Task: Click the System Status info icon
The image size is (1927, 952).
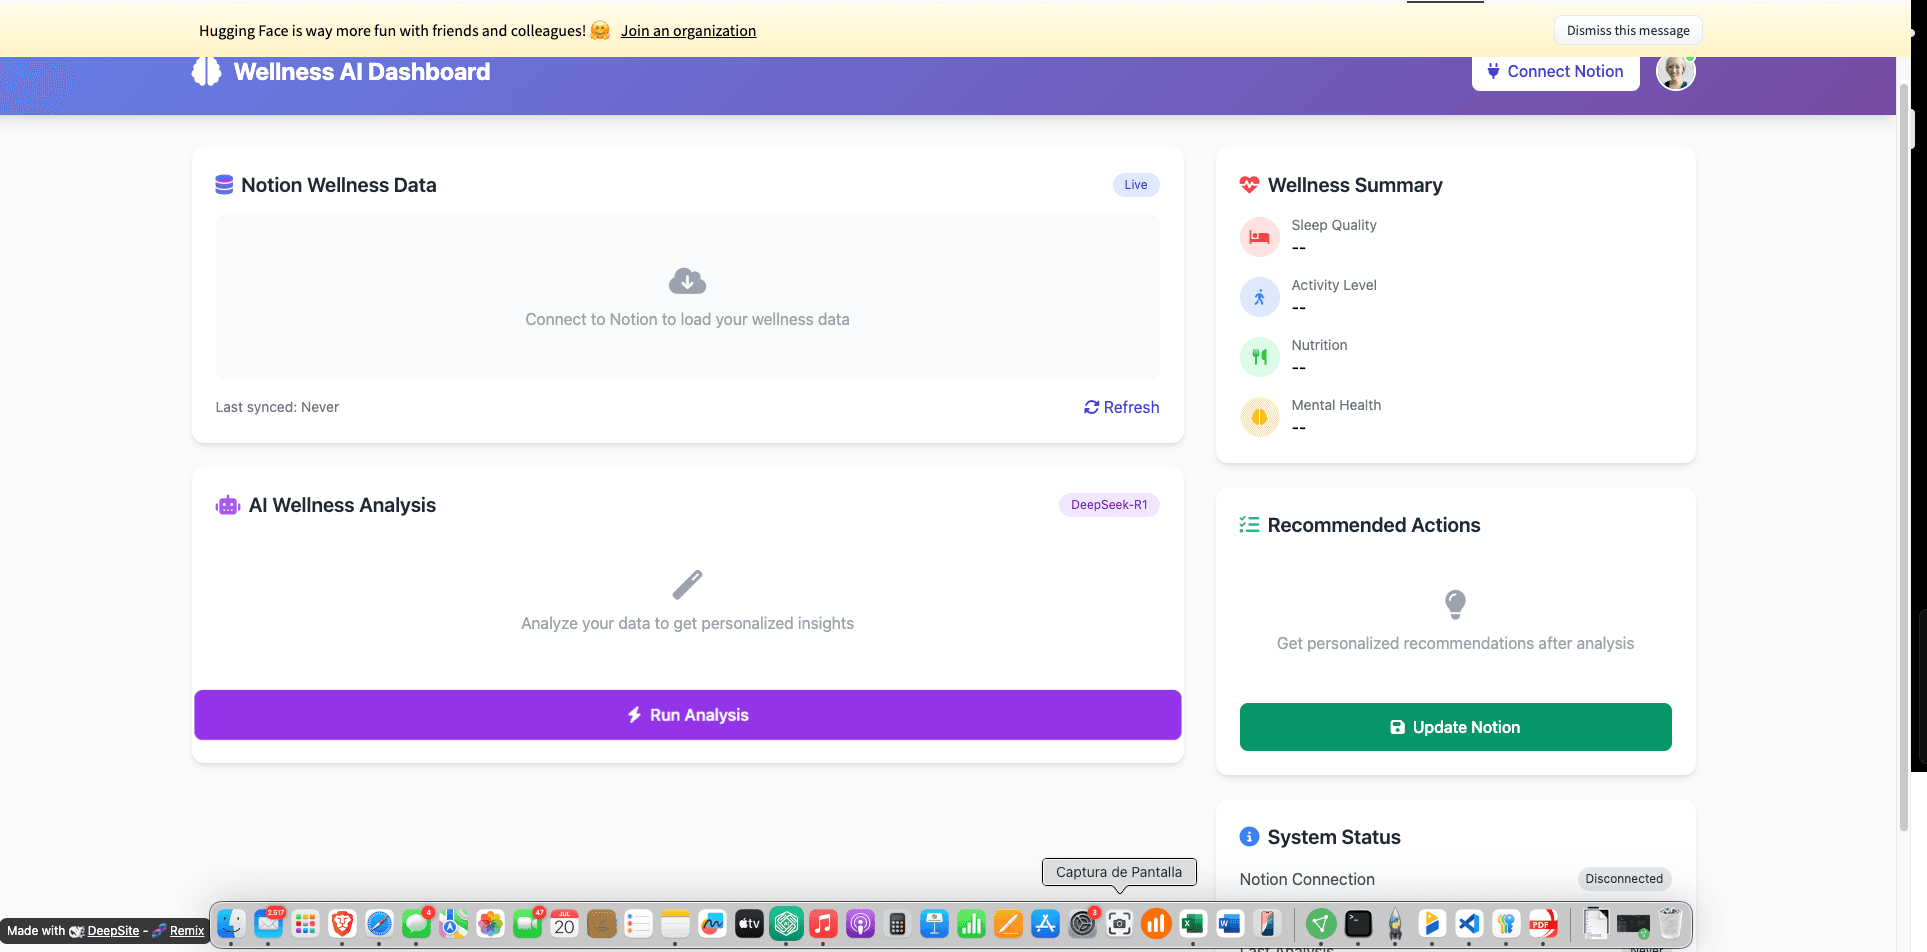Action: (1249, 837)
